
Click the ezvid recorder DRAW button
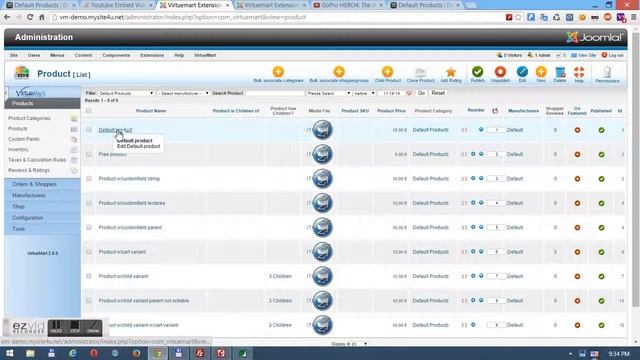93,327
